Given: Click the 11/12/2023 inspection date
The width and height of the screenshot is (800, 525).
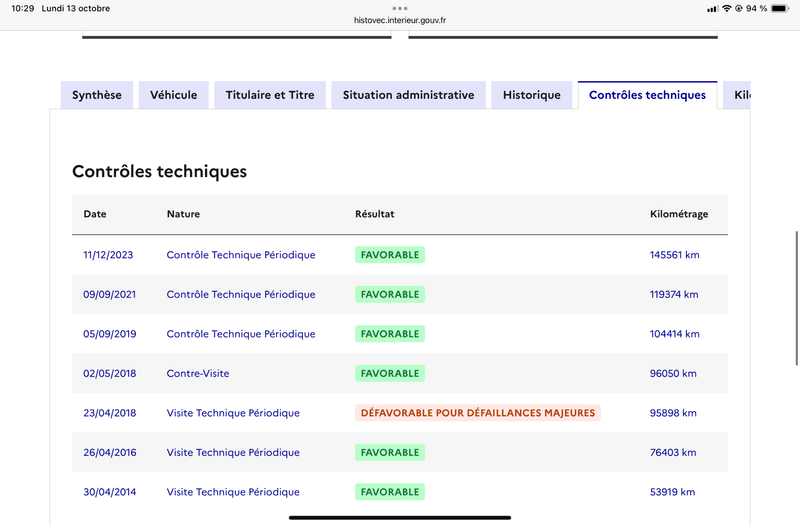Looking at the screenshot, I should coord(108,255).
